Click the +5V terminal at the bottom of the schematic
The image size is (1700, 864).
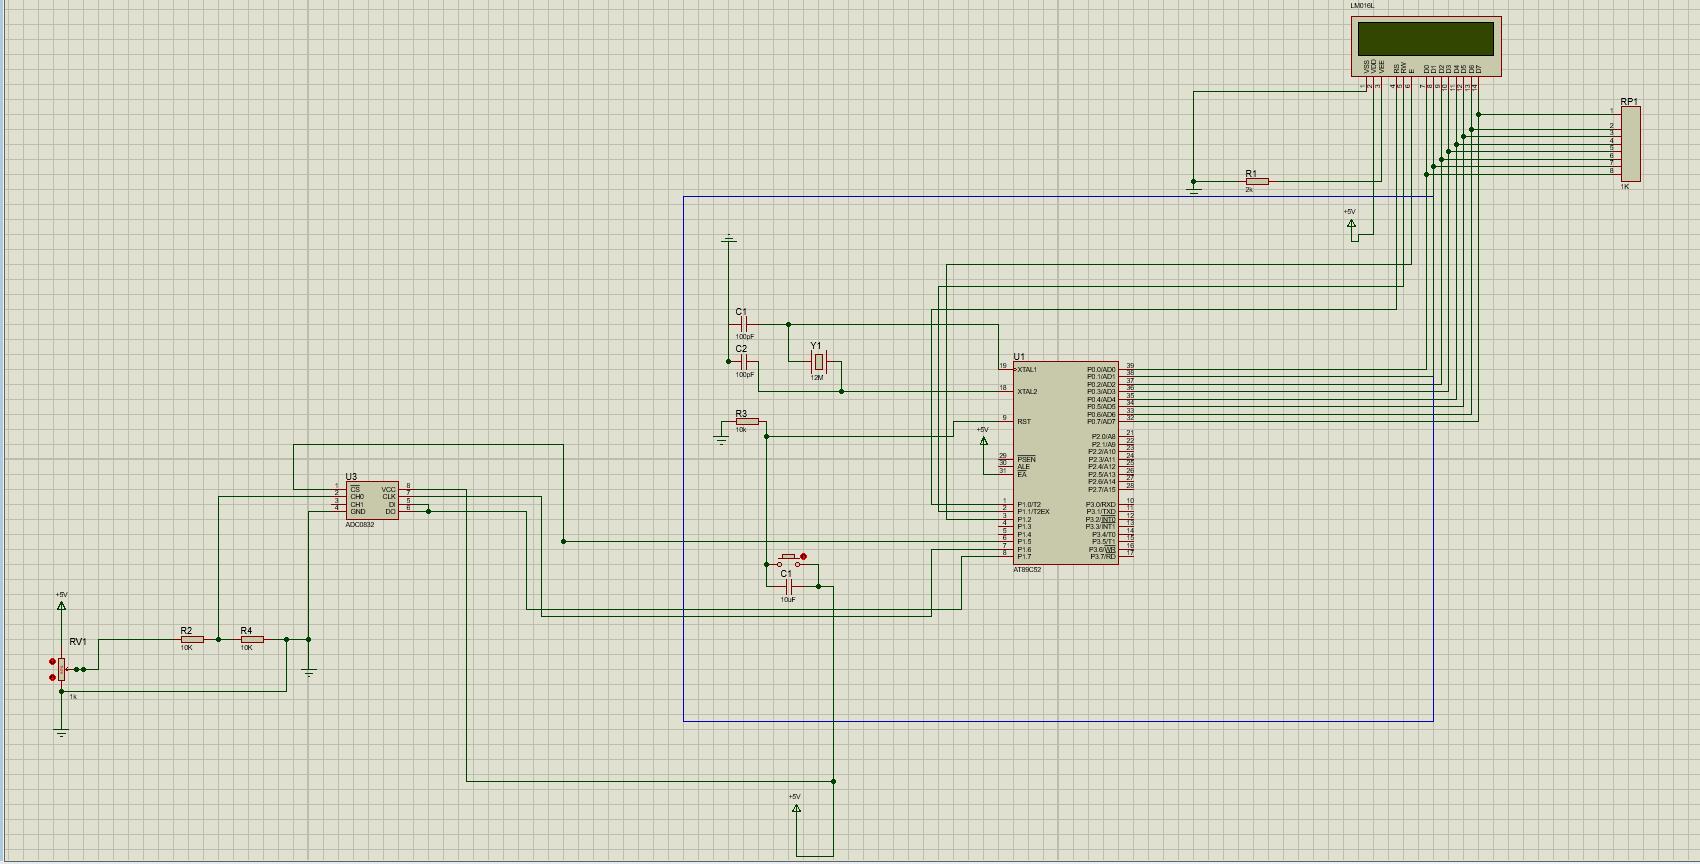[x=796, y=808]
